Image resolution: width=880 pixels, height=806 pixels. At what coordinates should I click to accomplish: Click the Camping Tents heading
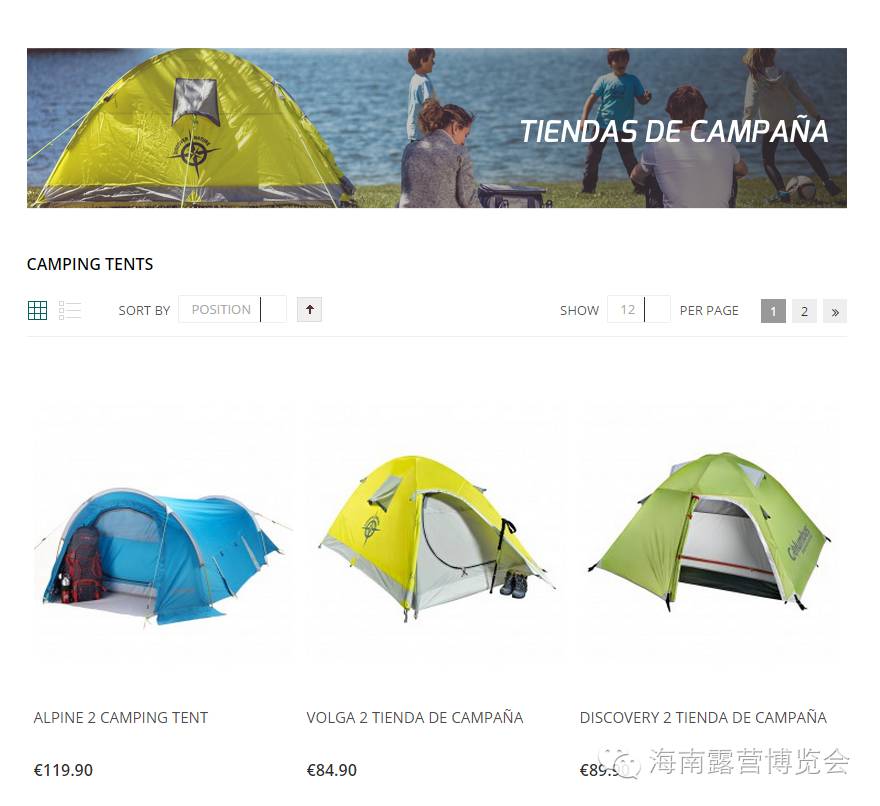pos(90,264)
